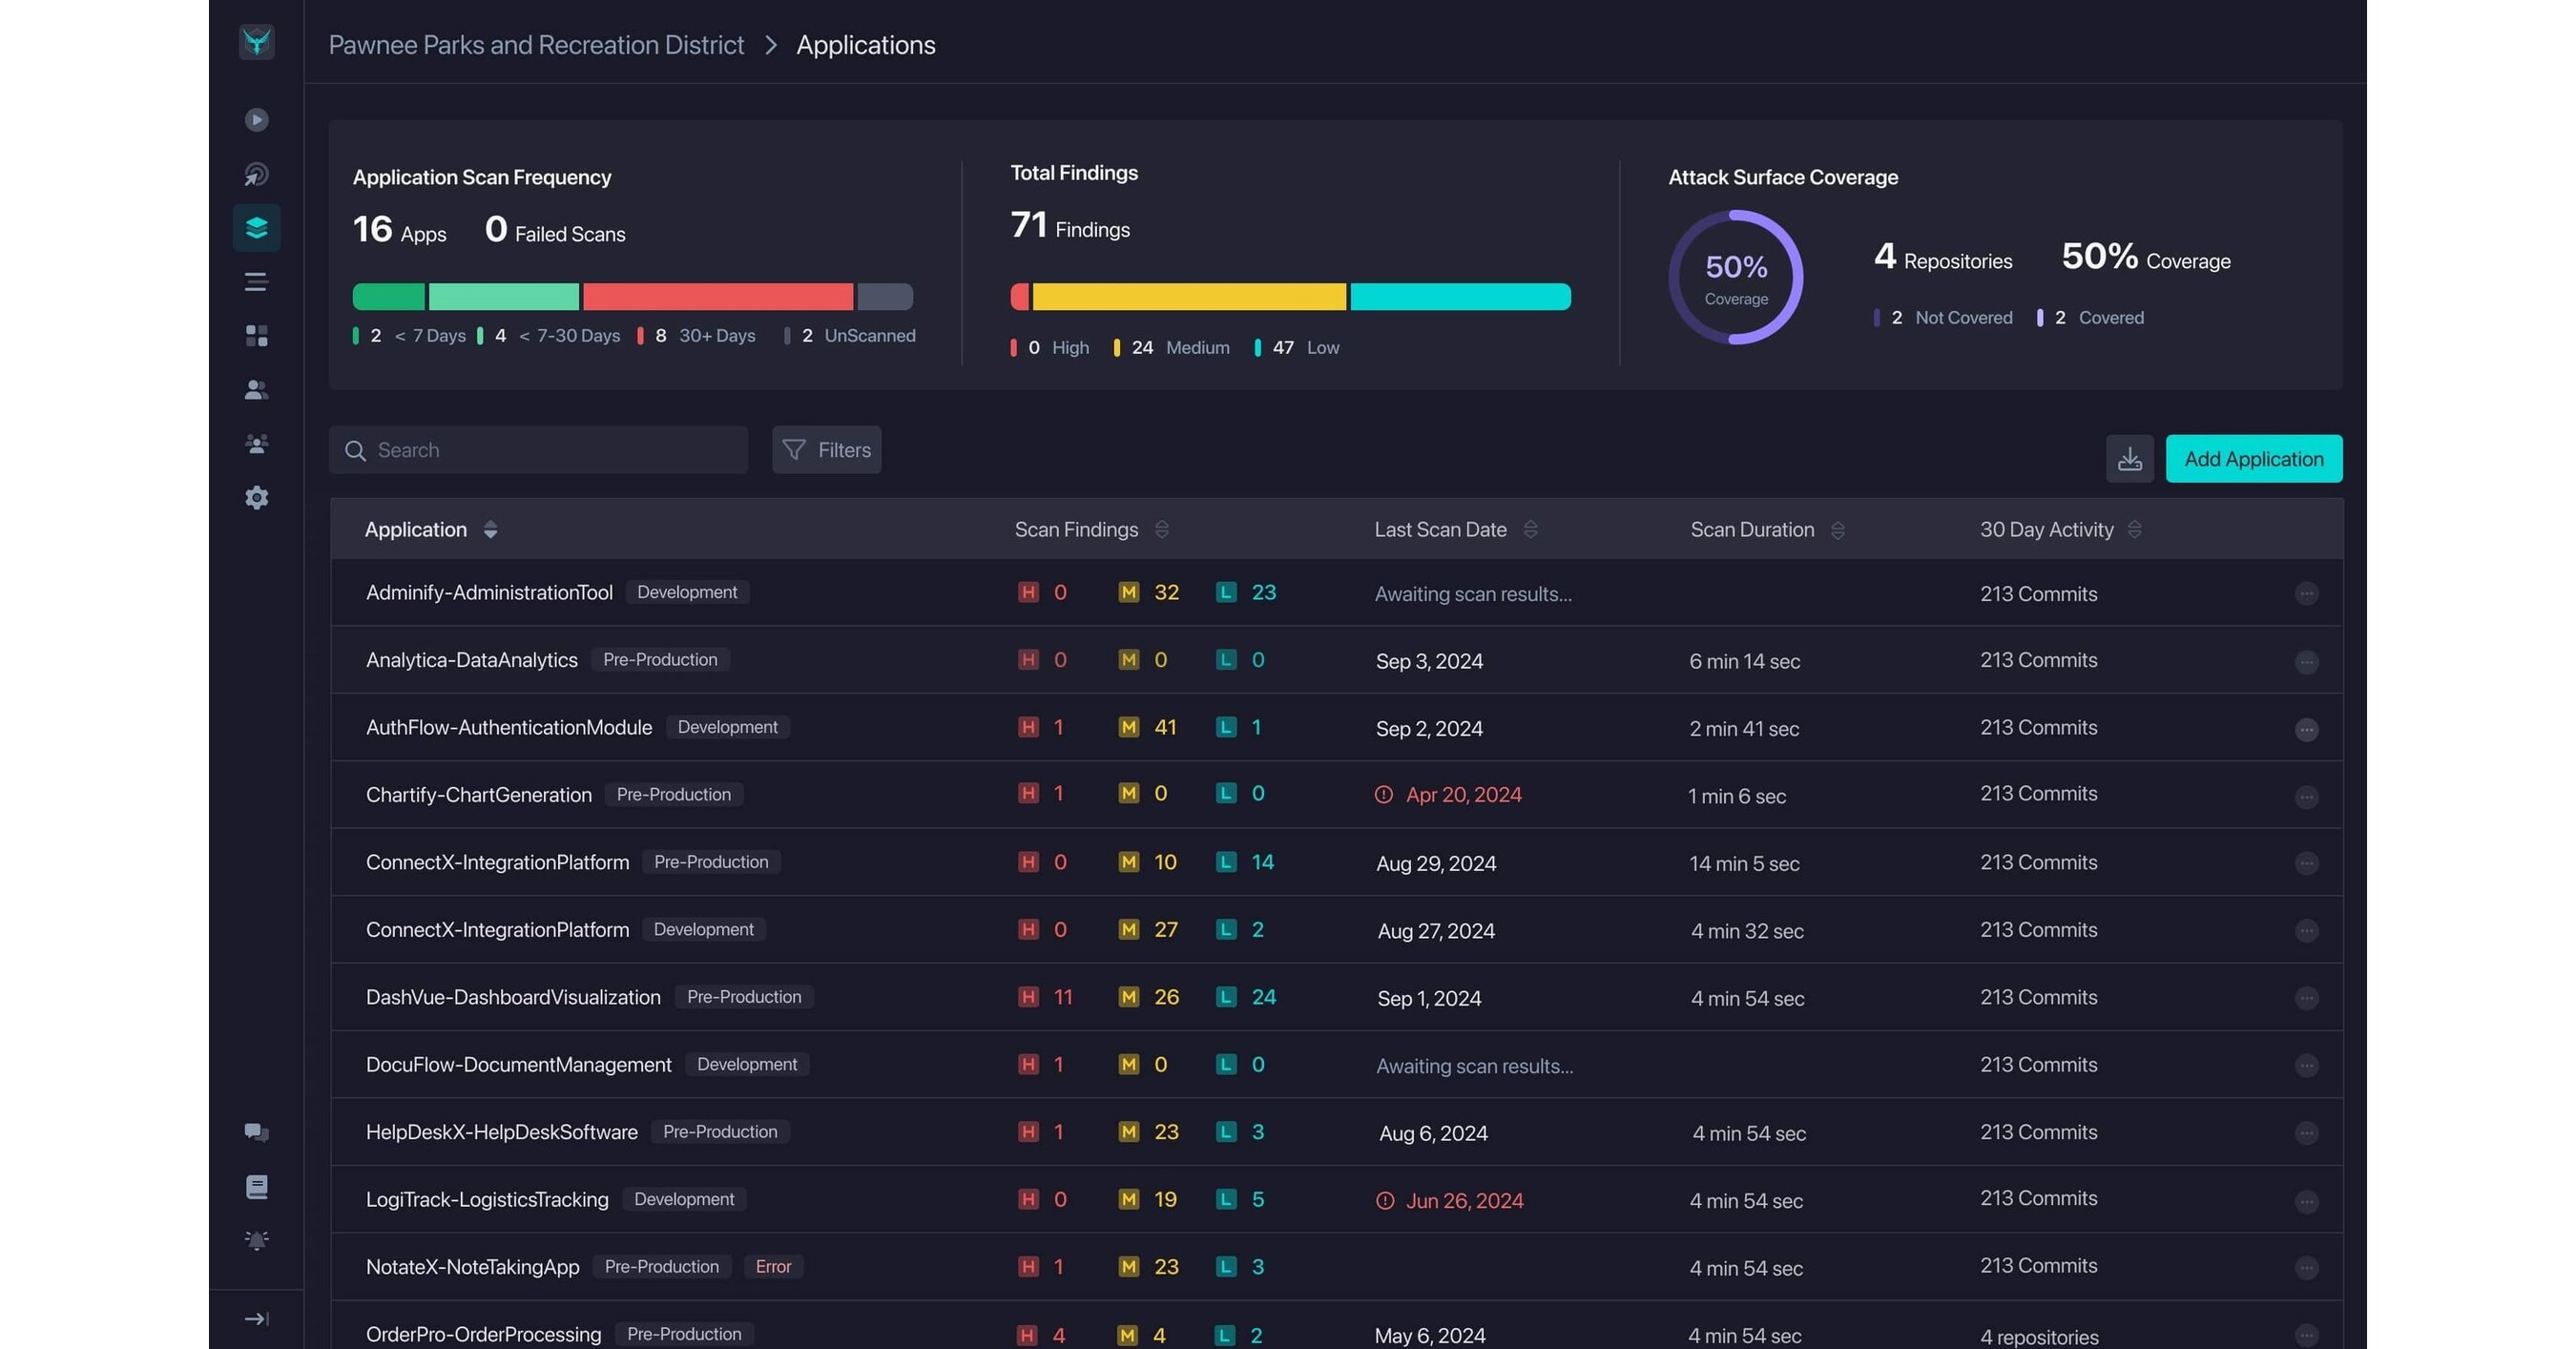The height and width of the screenshot is (1349, 2576).
Task: Click the play icon at sidebar top
Action: tap(257, 119)
